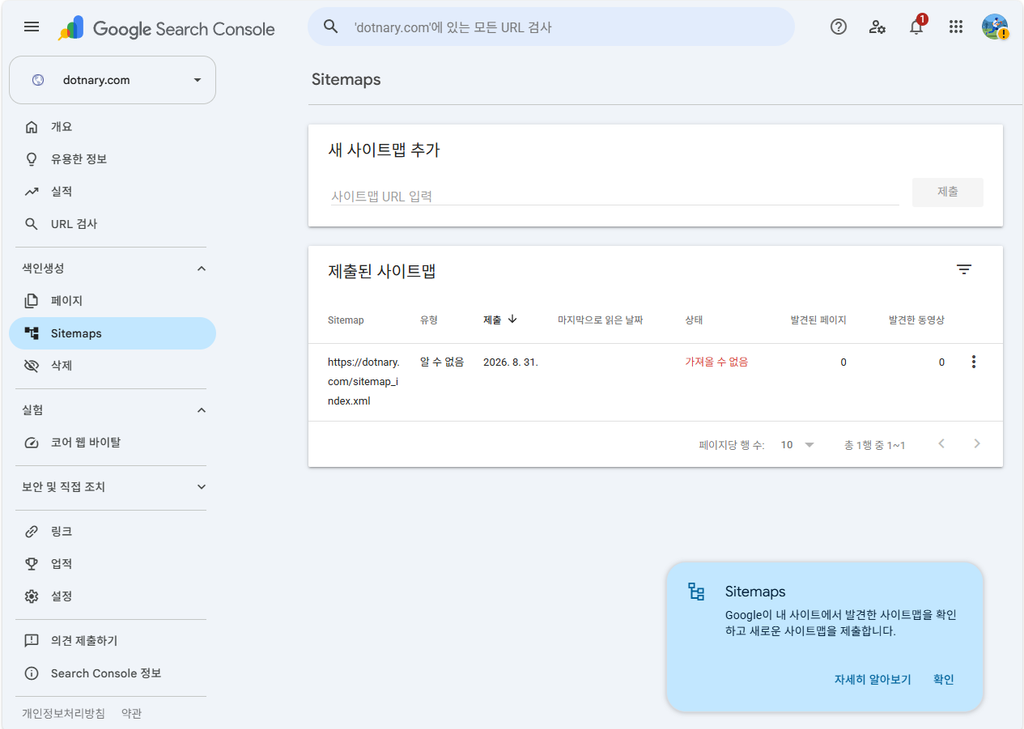The image size is (1024, 729).
Task: Go to the previous page of sitemaps
Action: [942, 444]
